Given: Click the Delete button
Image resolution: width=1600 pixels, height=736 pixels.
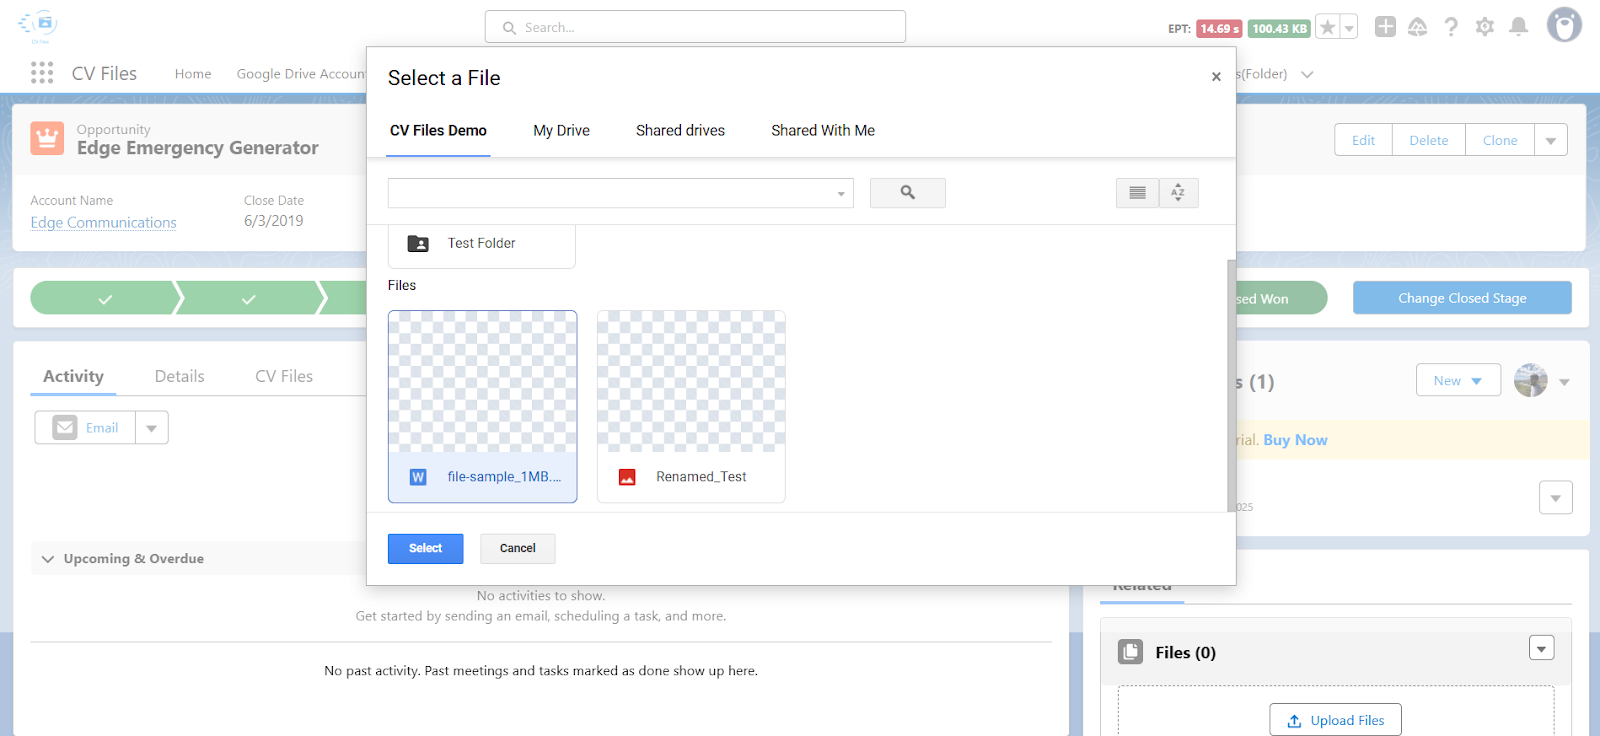Looking at the screenshot, I should [1428, 140].
